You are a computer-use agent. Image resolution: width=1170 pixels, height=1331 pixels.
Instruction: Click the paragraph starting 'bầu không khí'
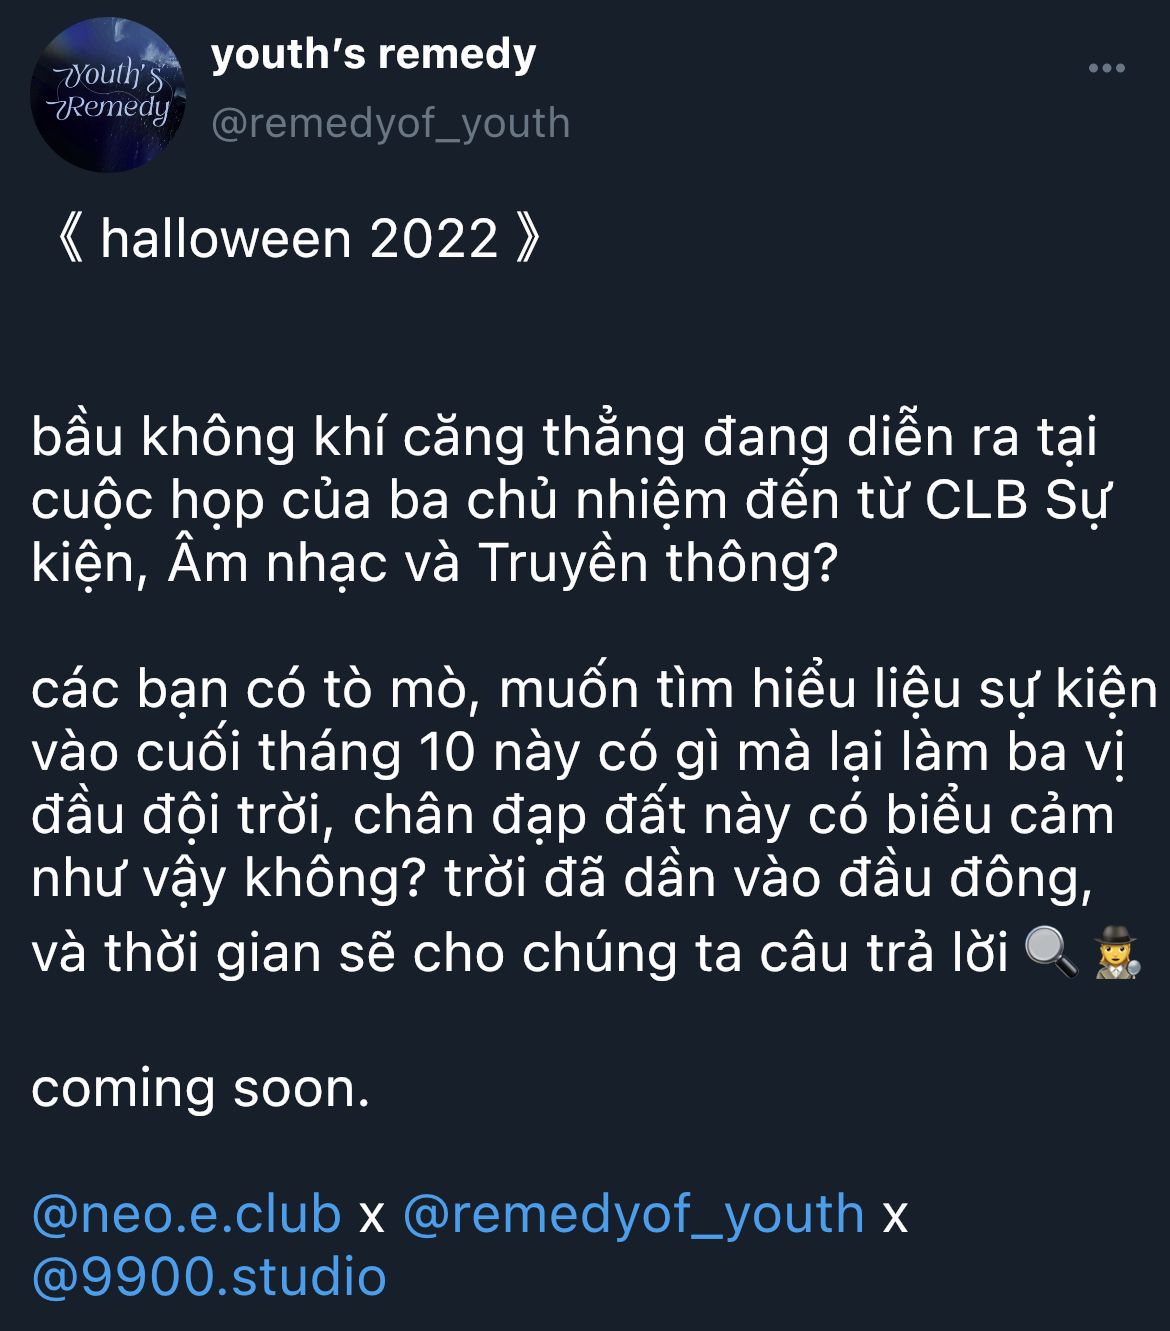571,500
